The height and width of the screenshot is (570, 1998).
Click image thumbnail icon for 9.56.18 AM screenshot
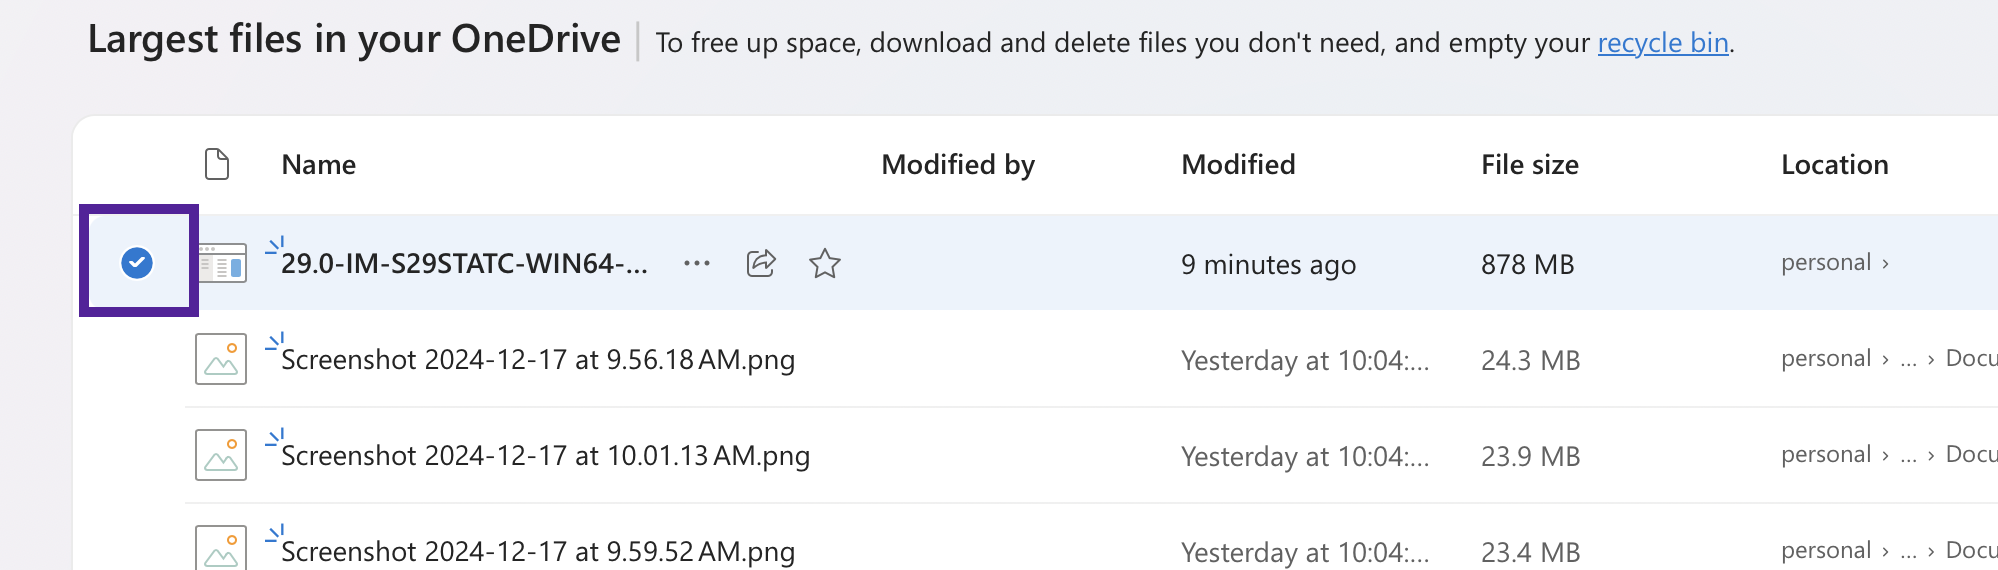click(221, 359)
